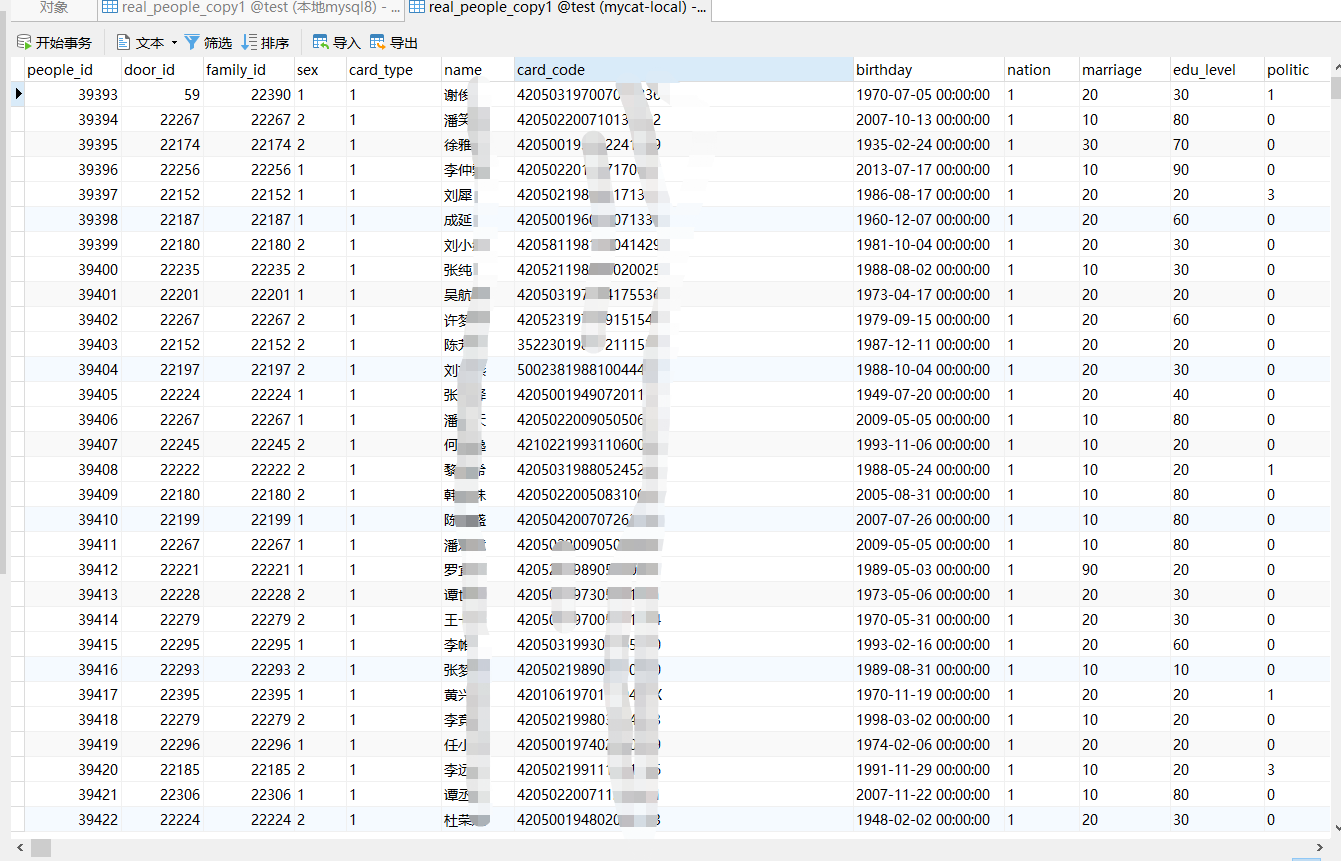Click the family_id column header
Image resolution: width=1341 pixels, height=861 pixels.
pos(248,70)
